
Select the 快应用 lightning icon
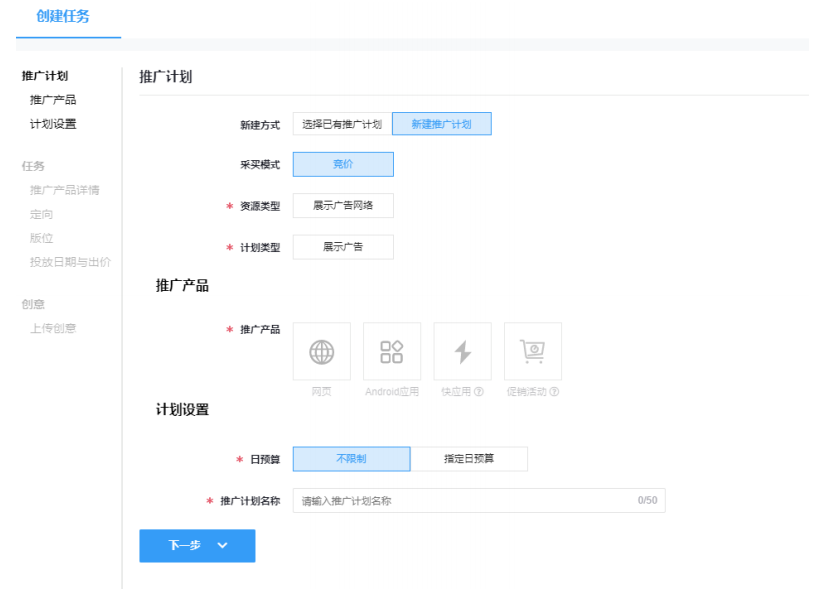pyautogui.click(x=461, y=351)
